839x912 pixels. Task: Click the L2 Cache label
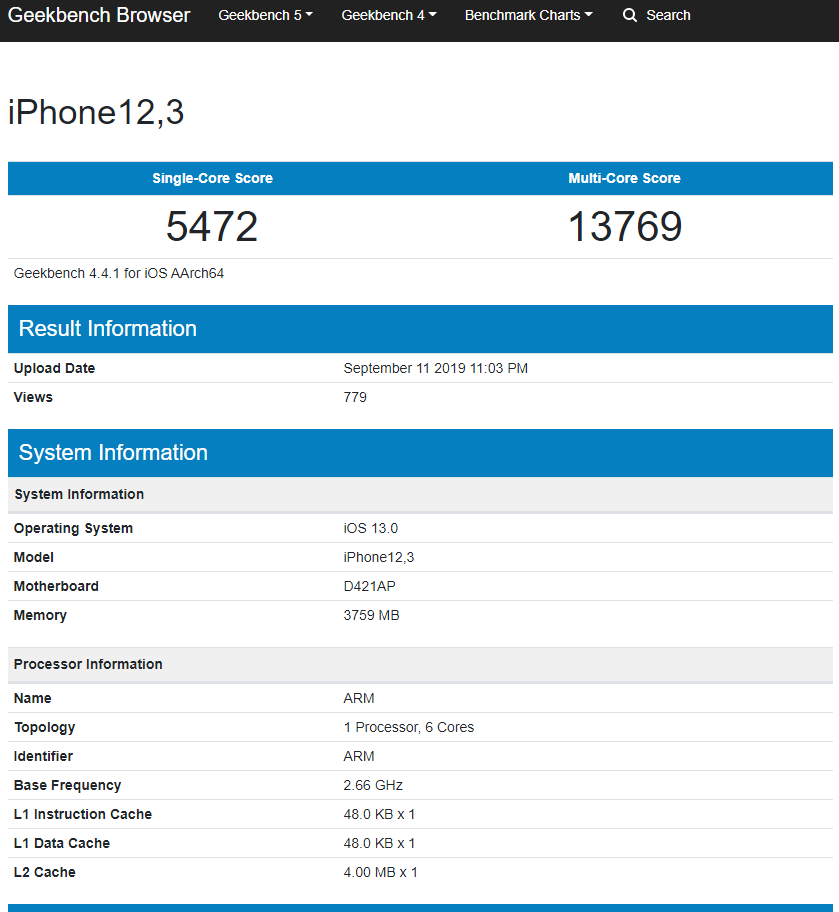coord(45,872)
